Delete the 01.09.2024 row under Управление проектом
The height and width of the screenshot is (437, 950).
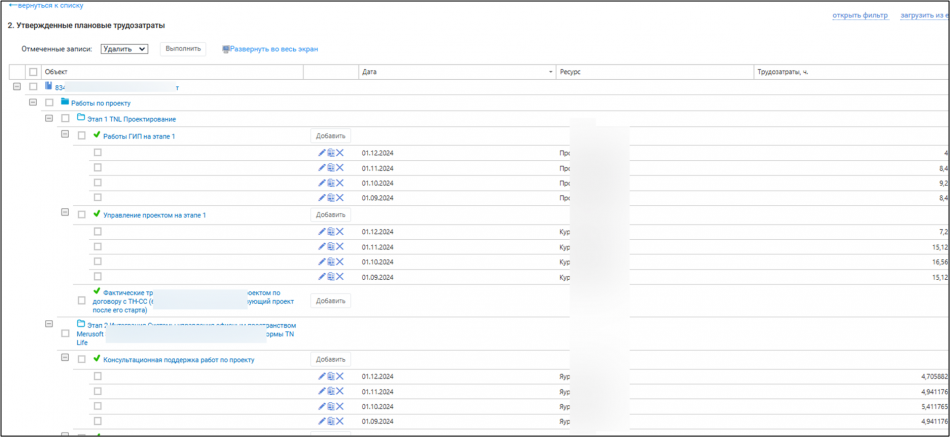point(340,277)
